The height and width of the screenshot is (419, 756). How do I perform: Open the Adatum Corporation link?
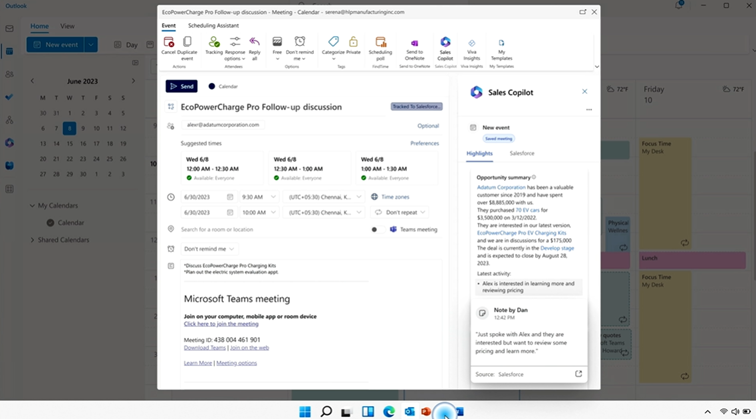click(501, 187)
